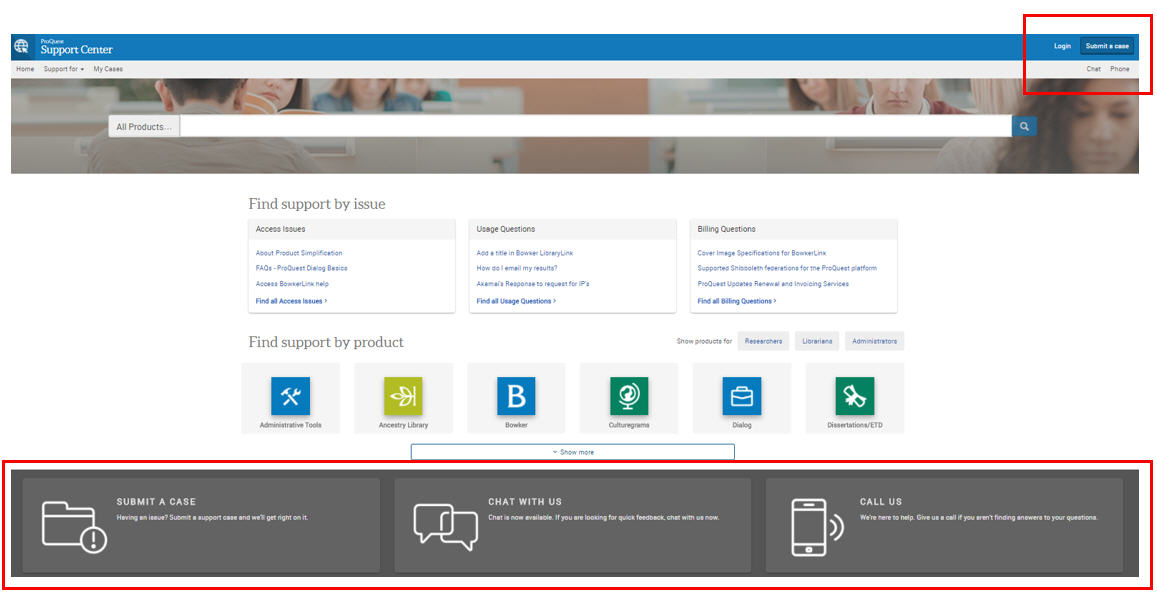This screenshot has width=1157, height=599.
Task: Open ProQuest Updates Renewal and Invoicing Services
Action: [x=773, y=284]
